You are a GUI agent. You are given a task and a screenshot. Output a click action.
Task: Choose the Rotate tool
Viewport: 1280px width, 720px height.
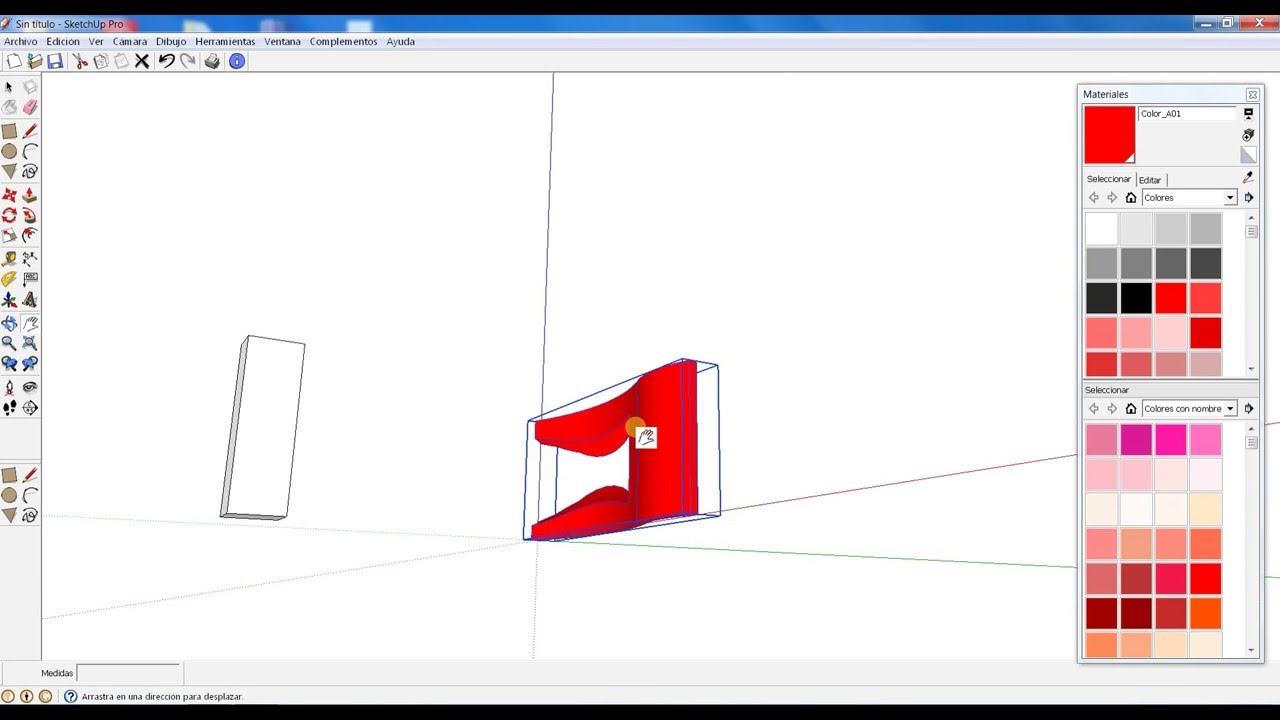[x=9, y=215]
